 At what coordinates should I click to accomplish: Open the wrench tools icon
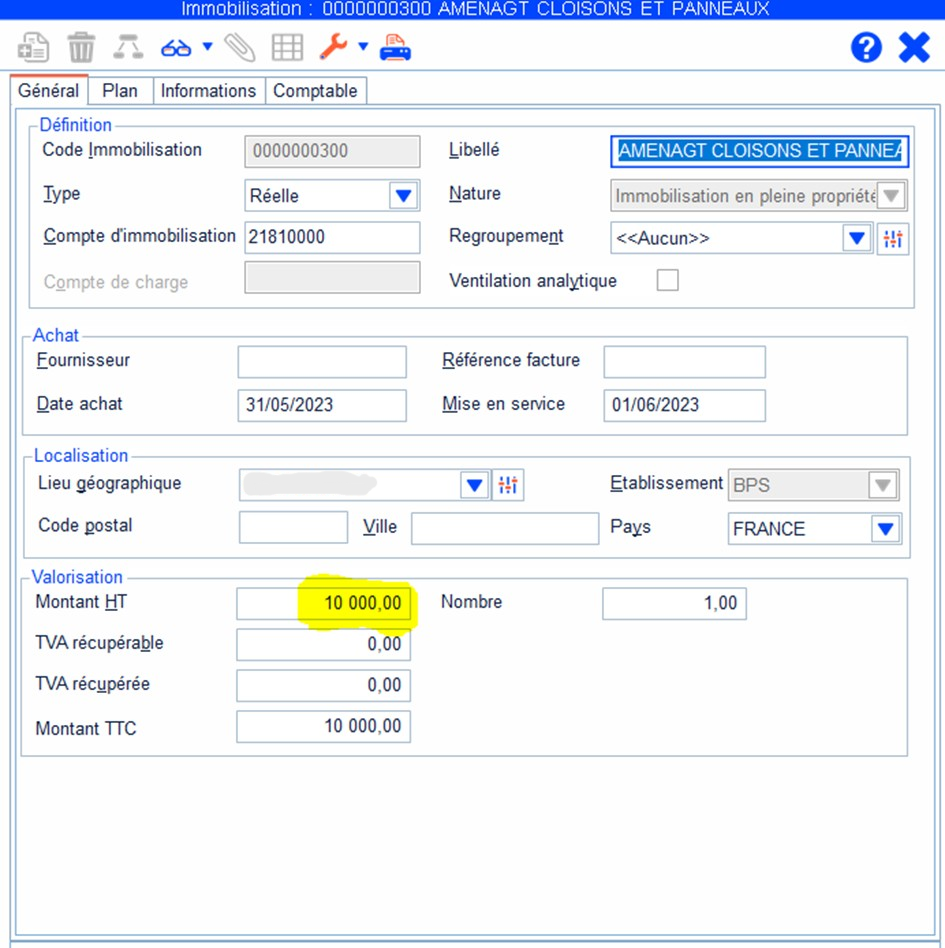click(x=332, y=47)
